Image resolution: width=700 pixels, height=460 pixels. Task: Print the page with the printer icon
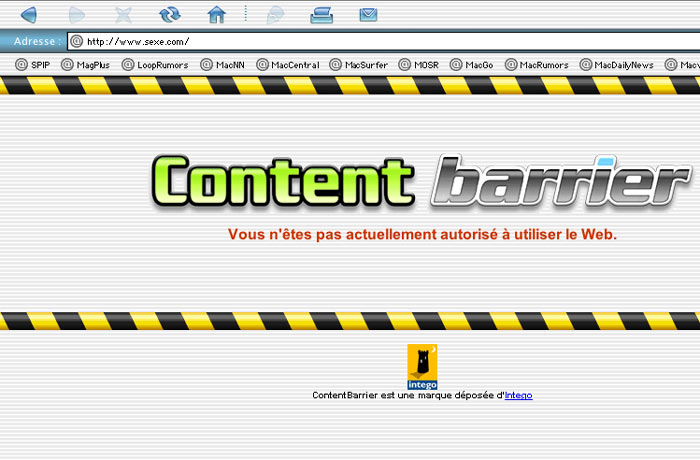pos(321,15)
